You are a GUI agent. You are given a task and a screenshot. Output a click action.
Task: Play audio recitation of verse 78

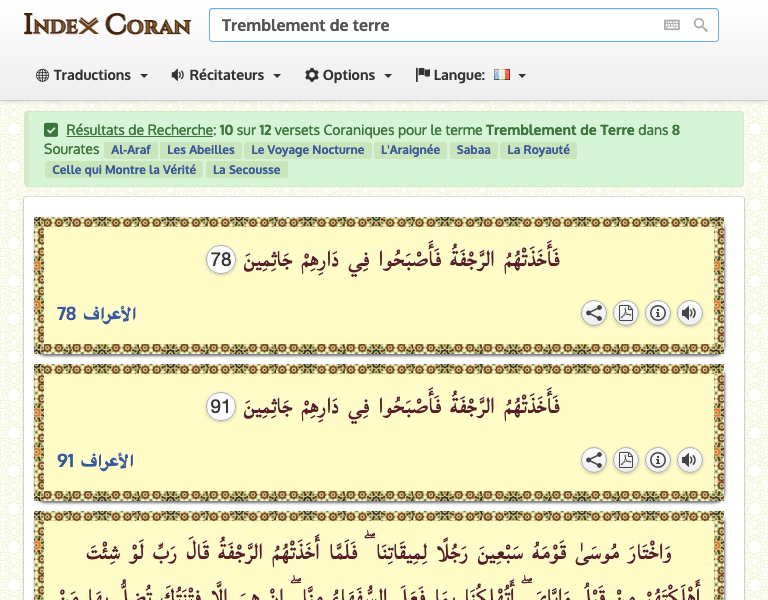pos(689,313)
